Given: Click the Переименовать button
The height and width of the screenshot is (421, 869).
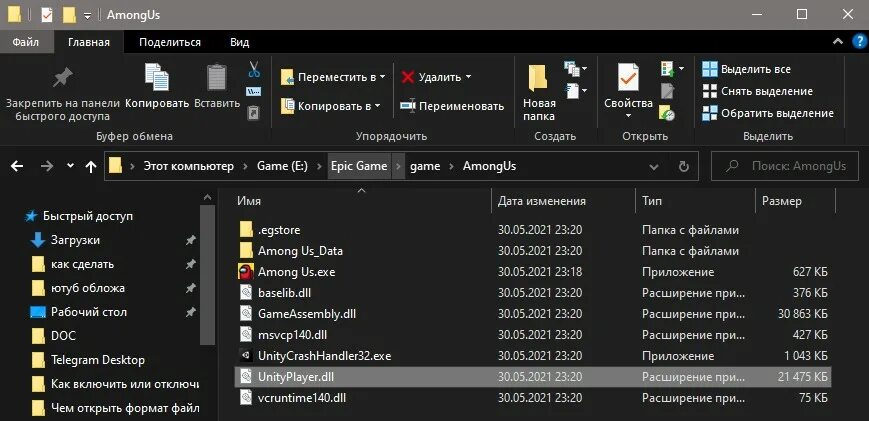Looking at the screenshot, I should [x=452, y=106].
